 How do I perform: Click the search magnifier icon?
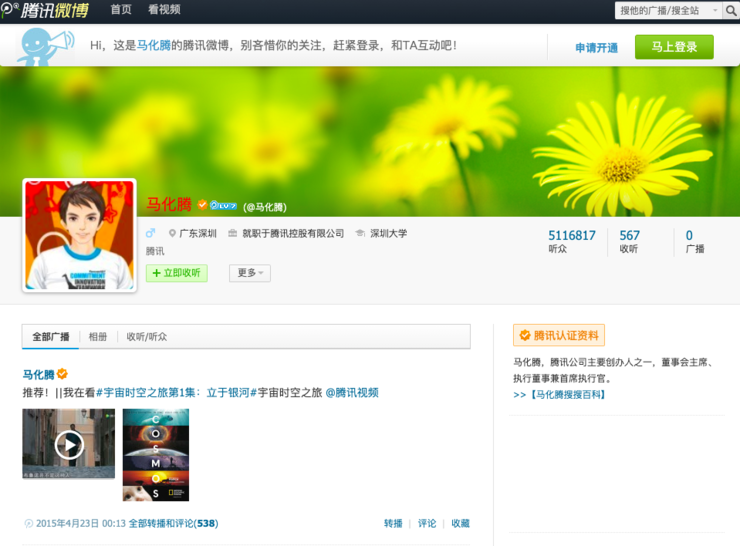point(731,10)
